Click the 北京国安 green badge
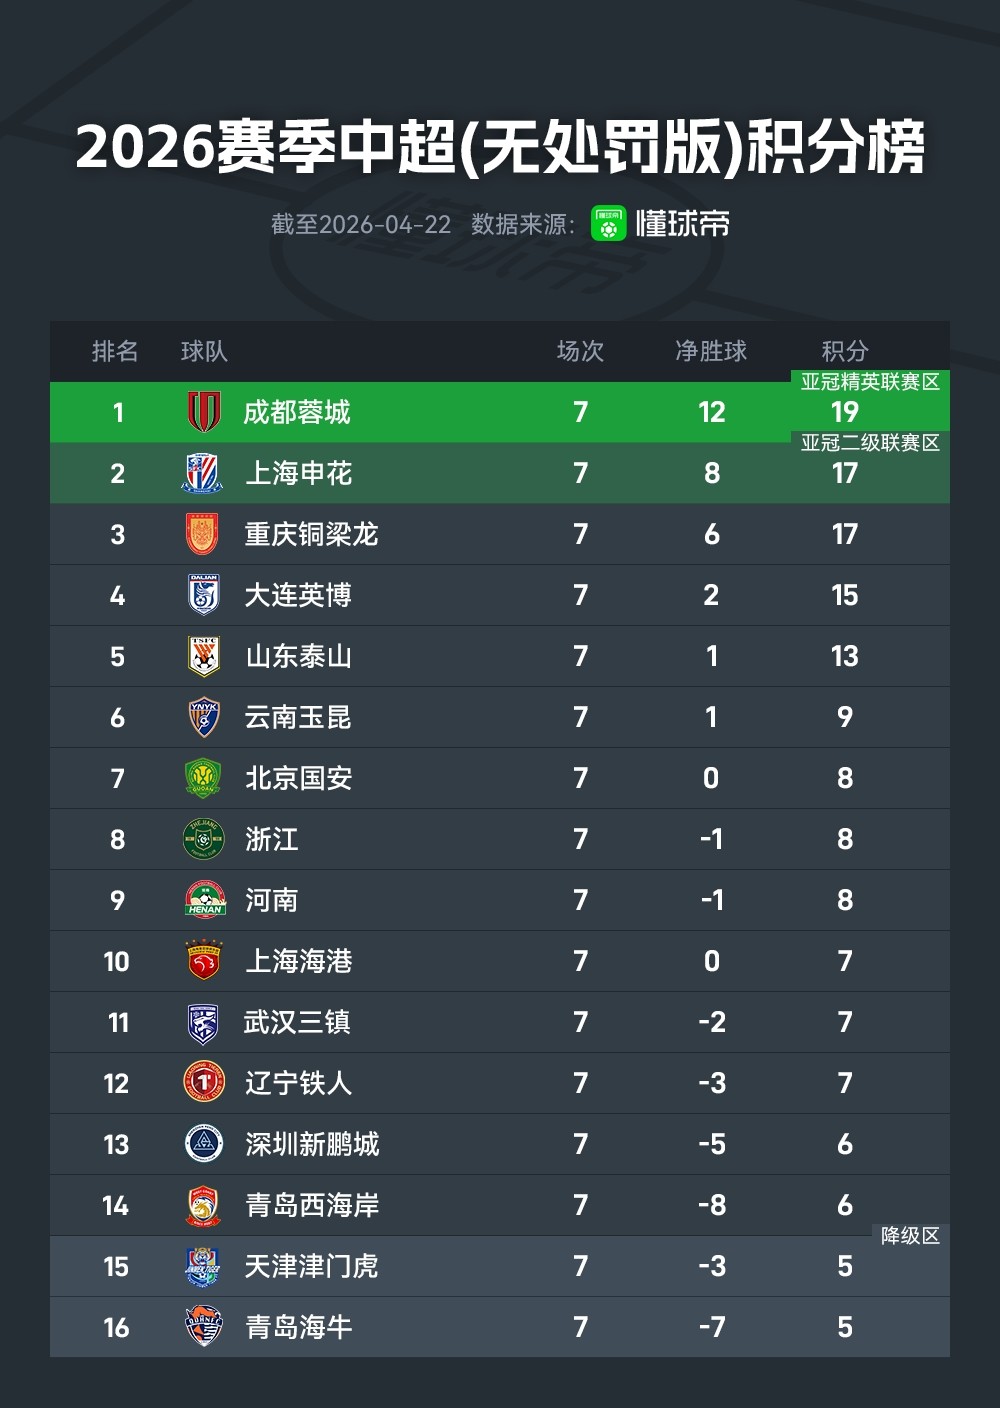Image resolution: width=1000 pixels, height=1408 pixels. pos(203,778)
